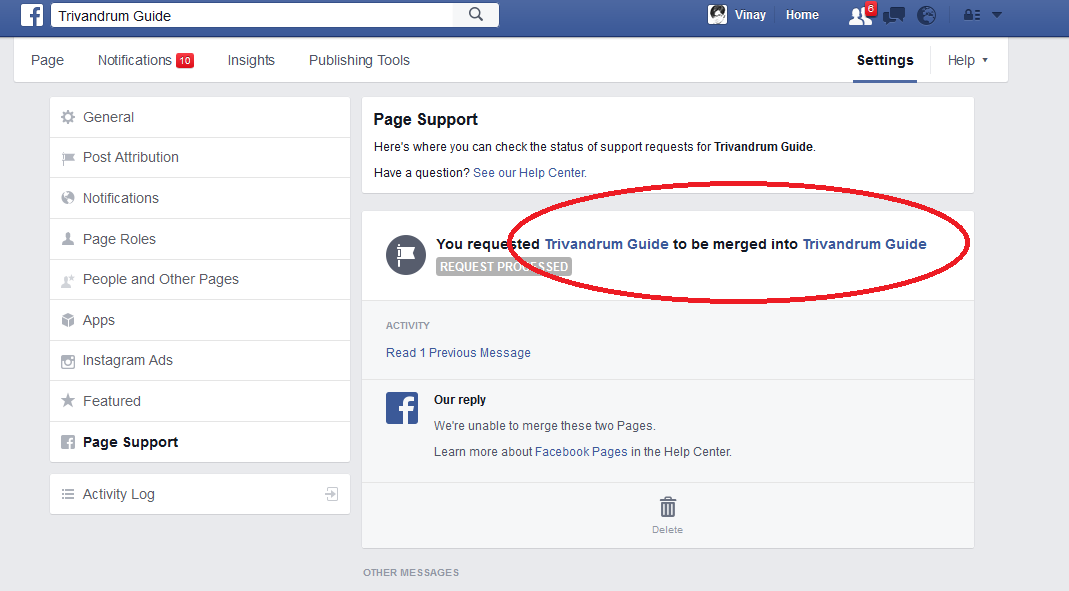The image size is (1069, 591).
Task: Open friend requests icon
Action: (859, 15)
